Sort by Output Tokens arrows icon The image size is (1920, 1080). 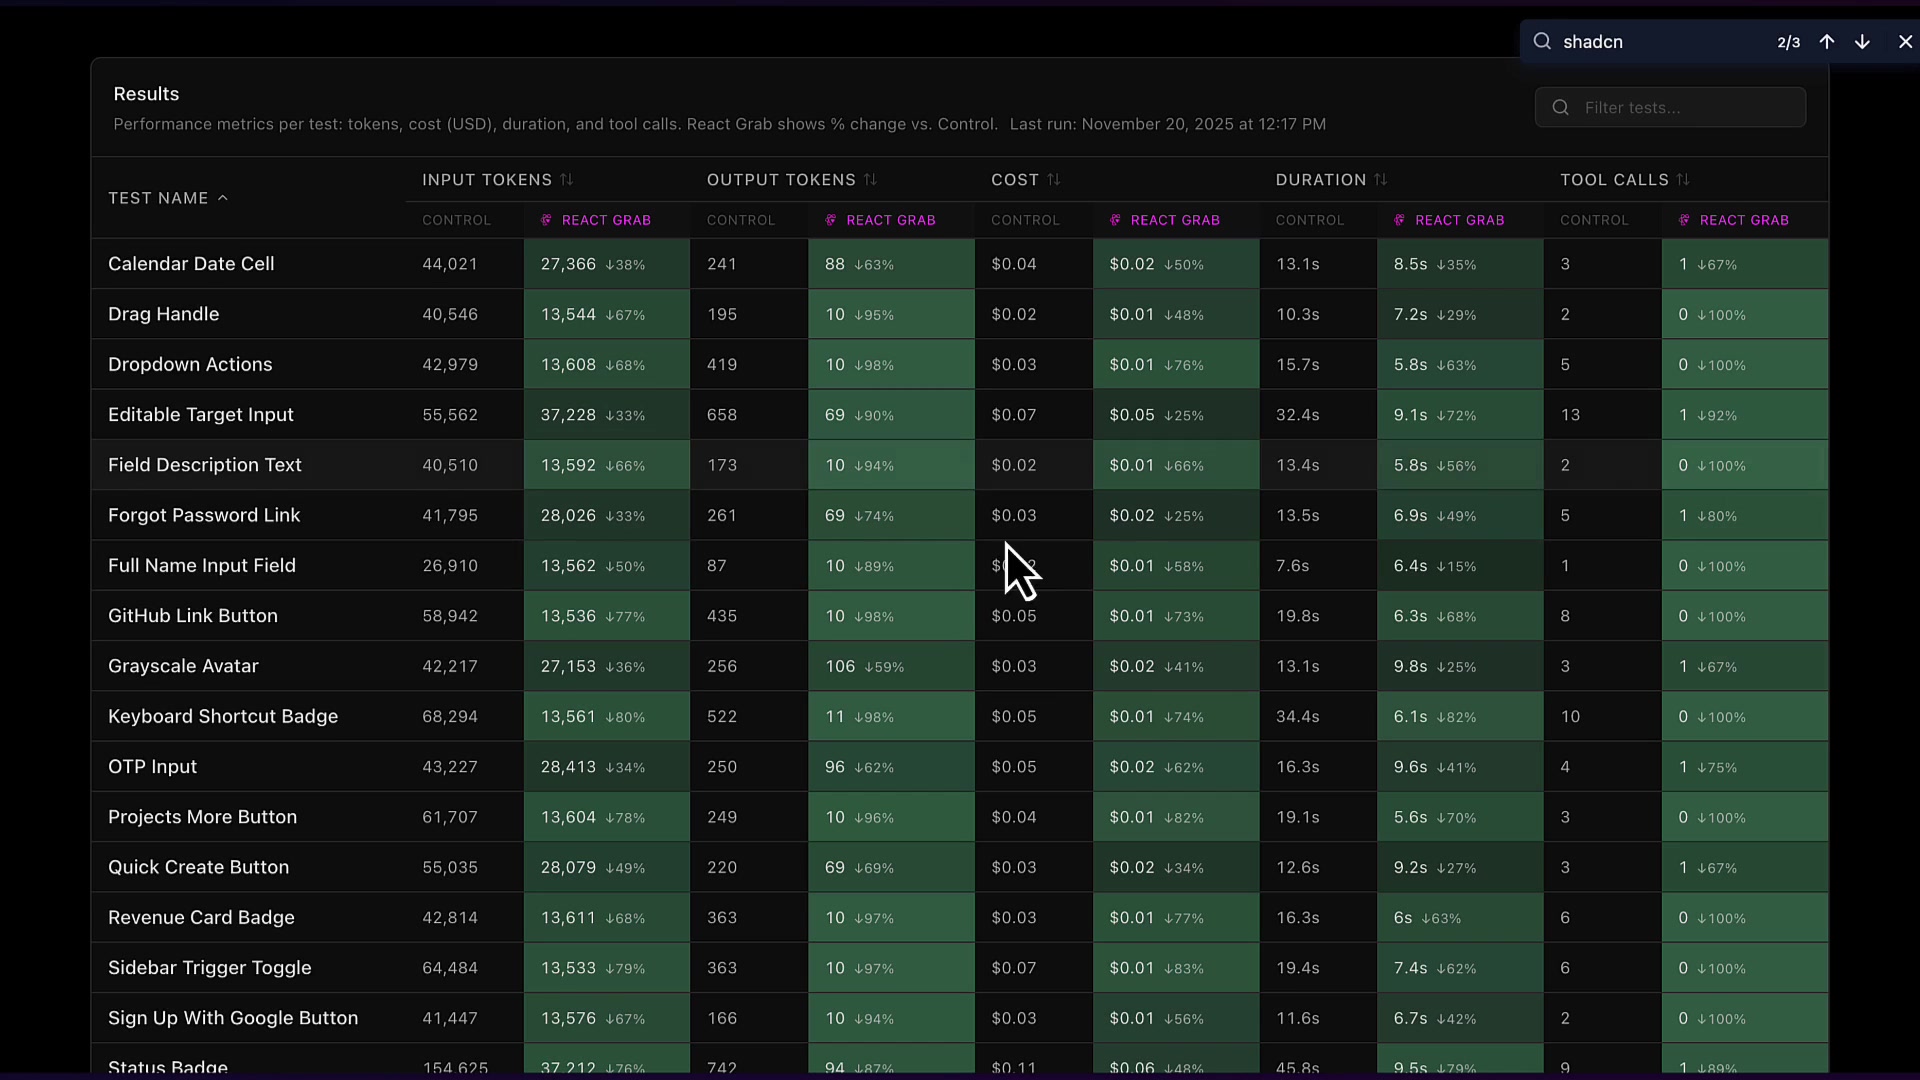pos(871,180)
